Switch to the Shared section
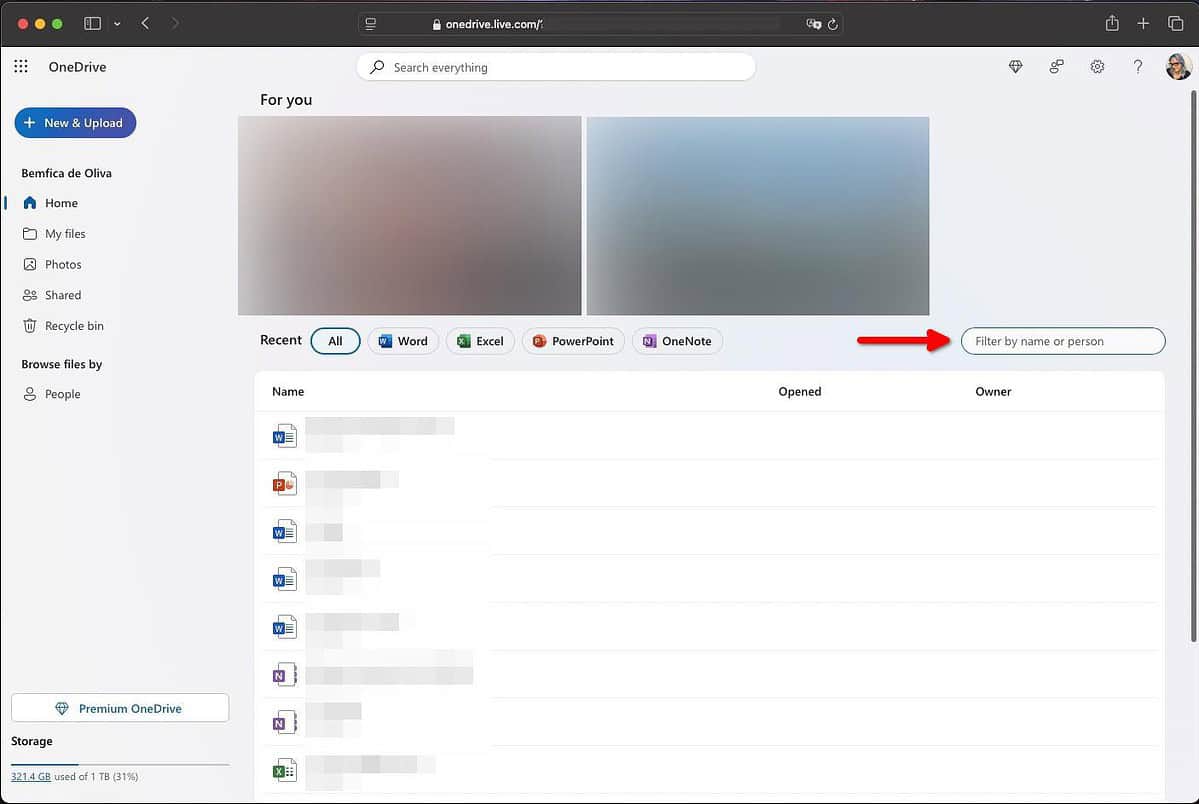The height and width of the screenshot is (804, 1199). click(x=62, y=294)
